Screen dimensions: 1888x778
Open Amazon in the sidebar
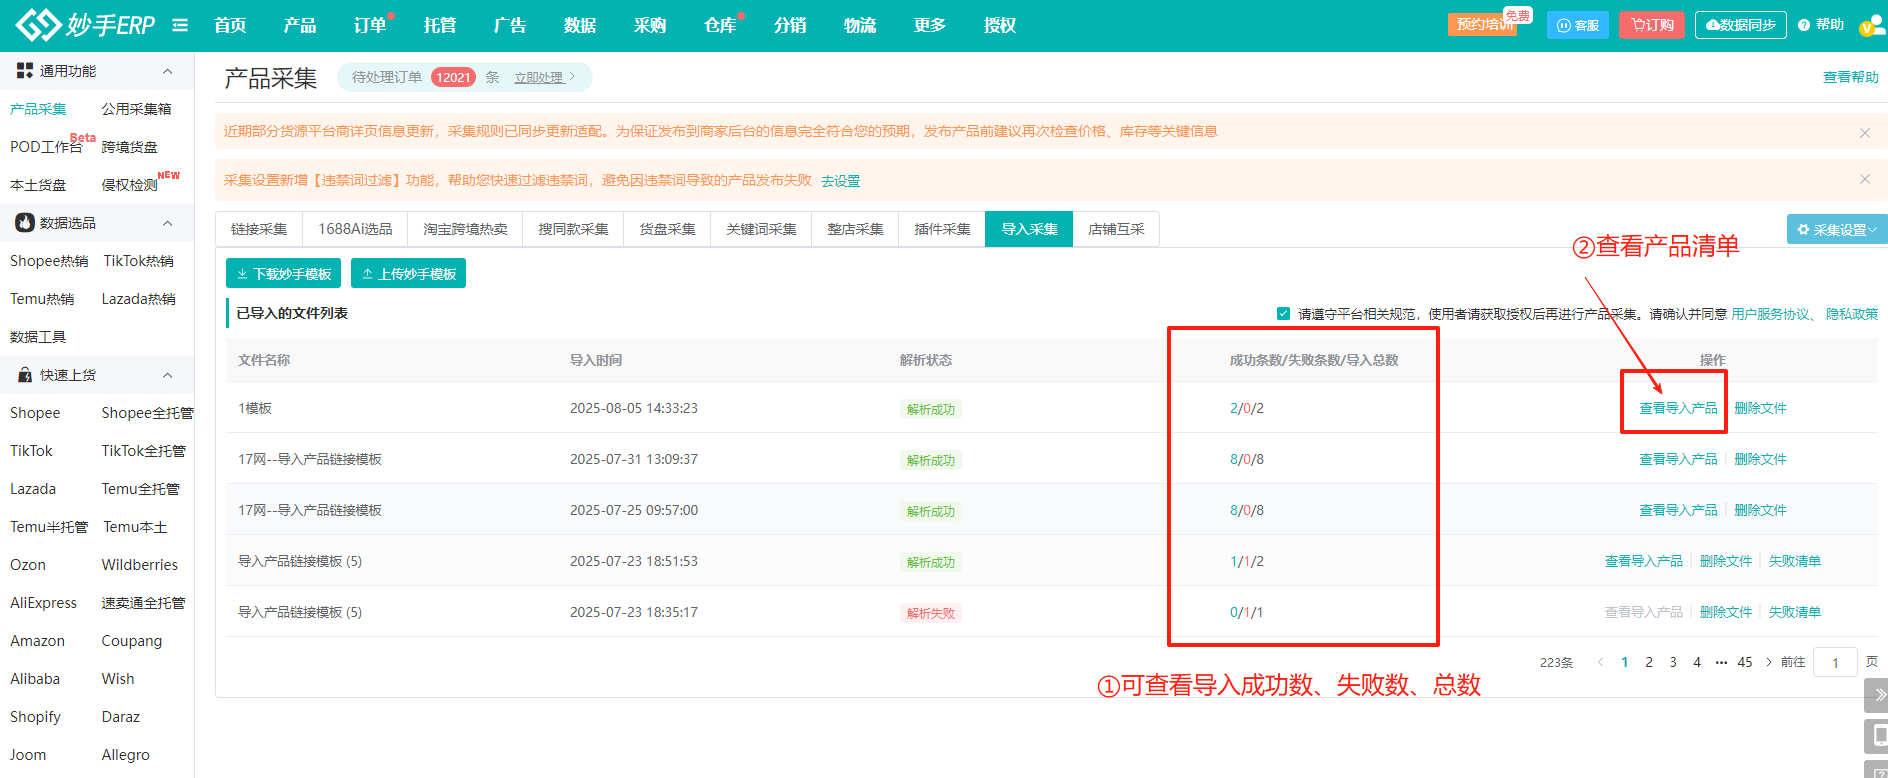(x=37, y=641)
